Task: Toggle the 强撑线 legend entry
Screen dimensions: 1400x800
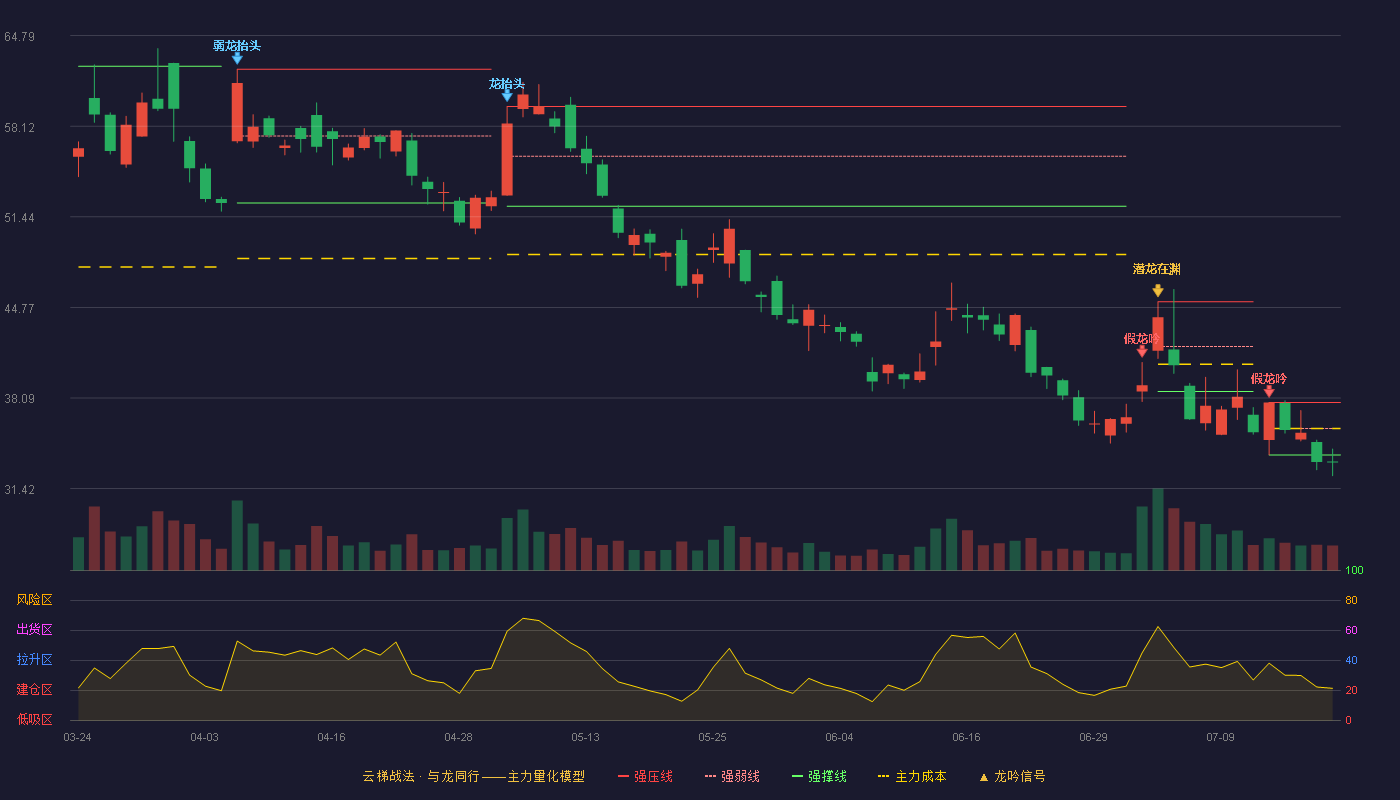Action: tap(819, 776)
